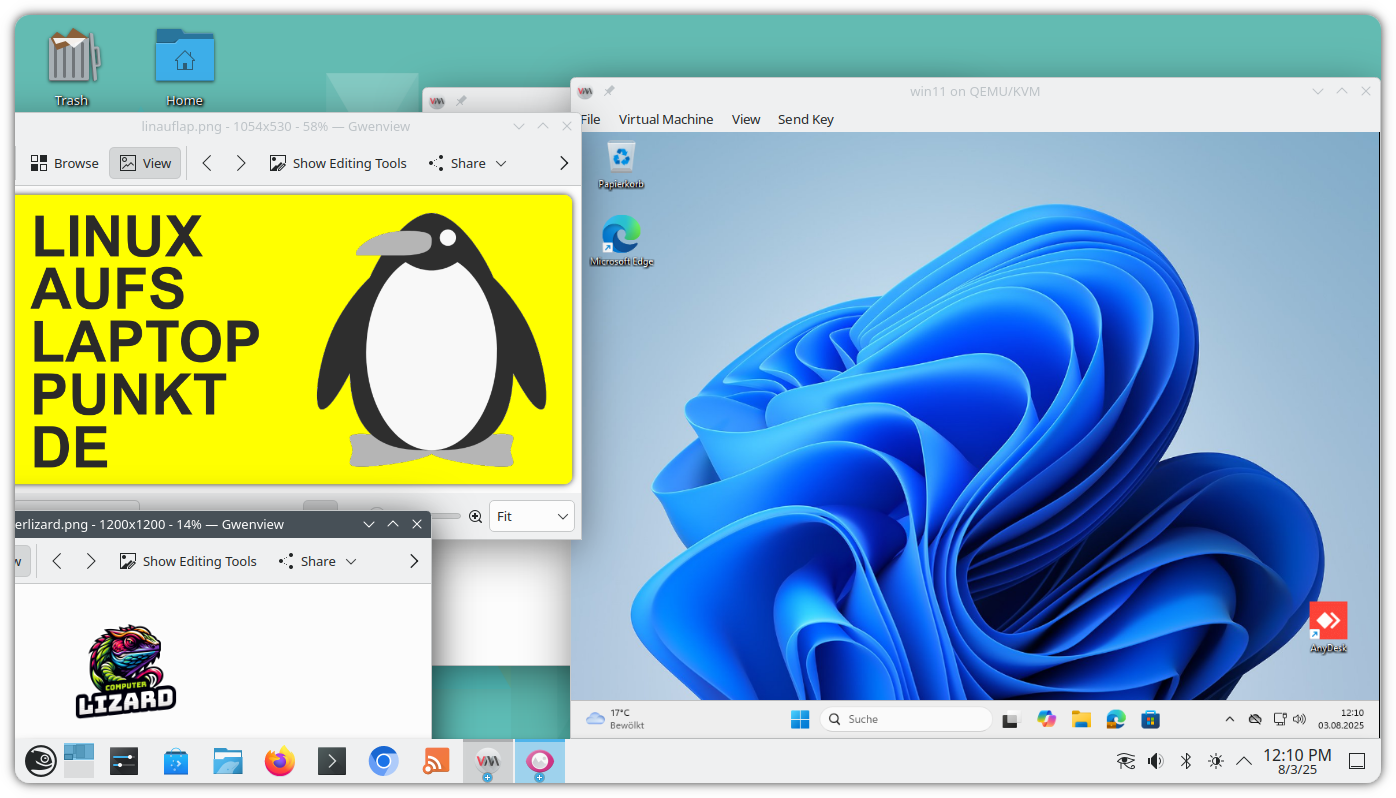
Task: Switch Gwenview to Browse mode
Action: point(64,163)
